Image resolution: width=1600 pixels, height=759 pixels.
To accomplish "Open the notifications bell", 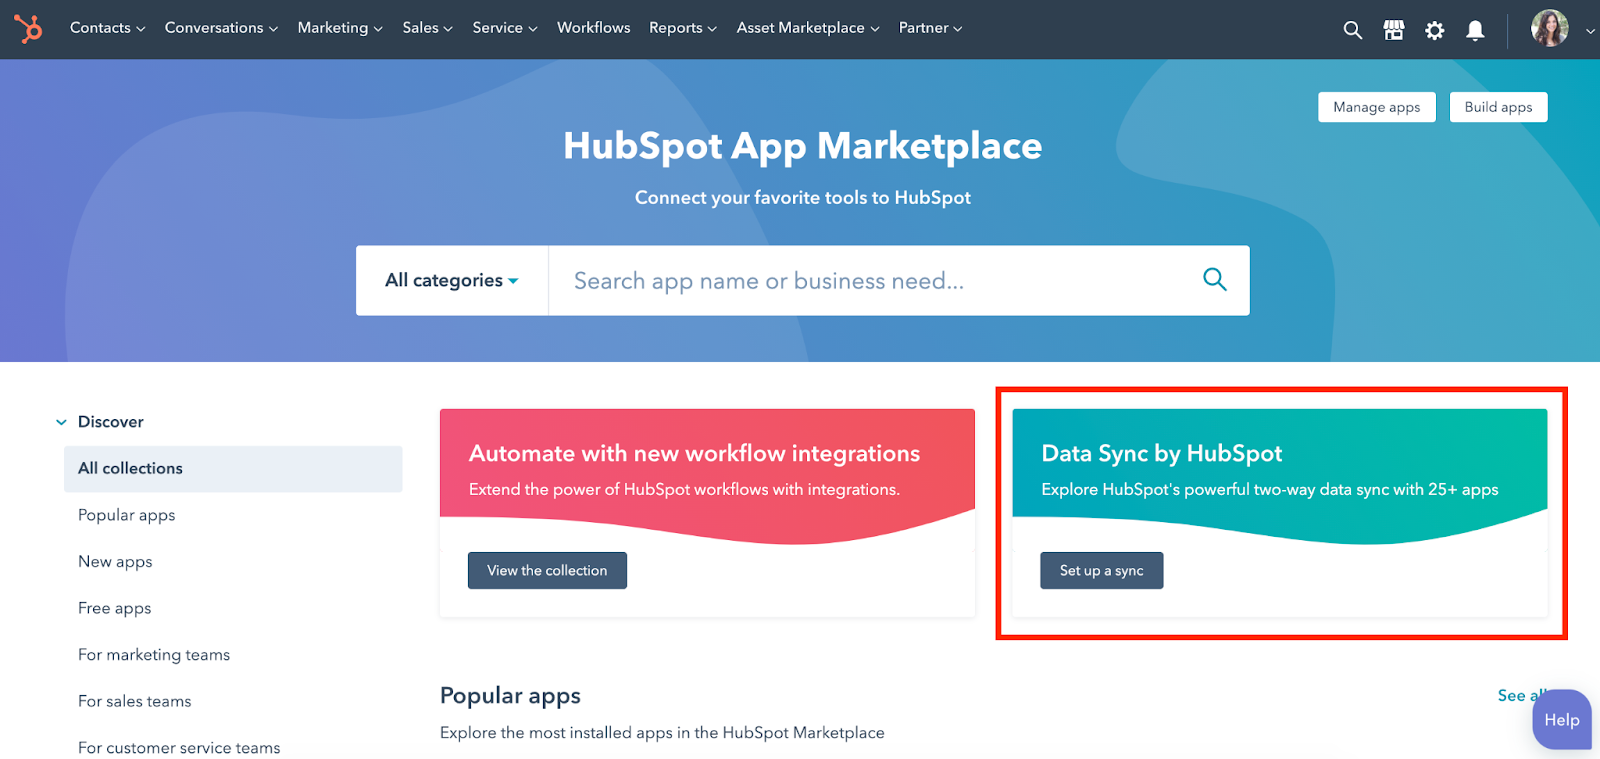I will tap(1475, 30).
